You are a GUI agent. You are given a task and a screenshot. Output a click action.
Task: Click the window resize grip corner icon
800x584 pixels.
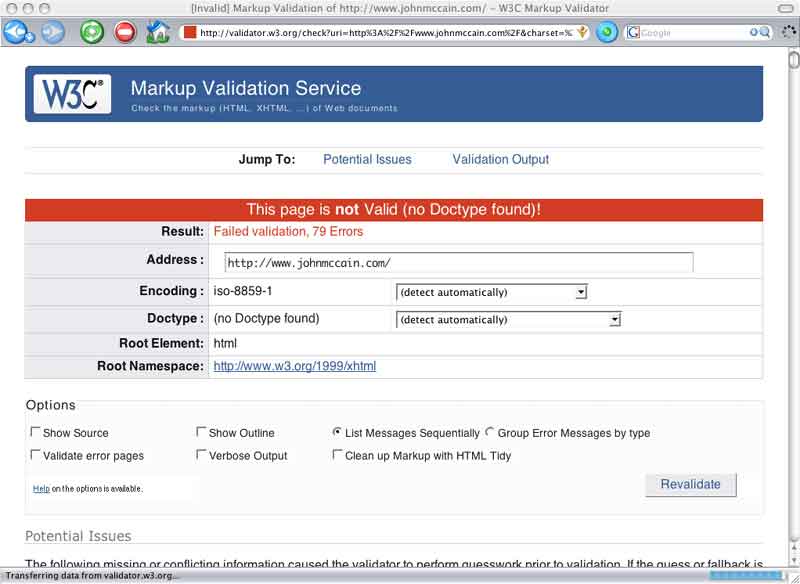click(794, 577)
